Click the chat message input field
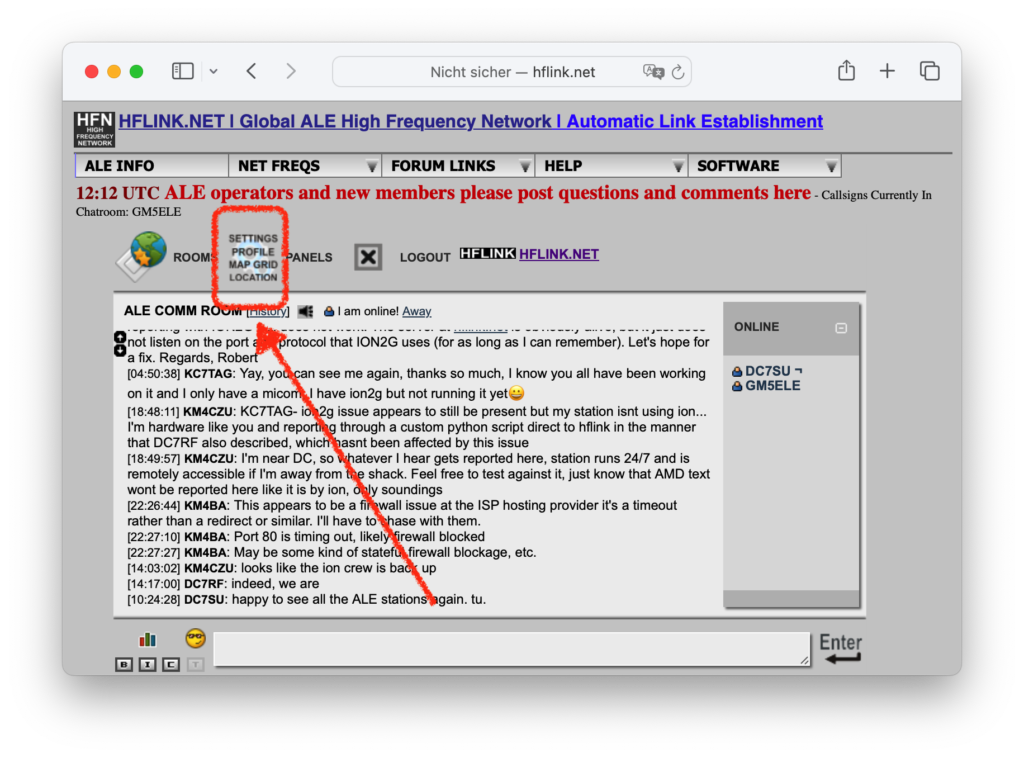This screenshot has width=1024, height=758. [x=512, y=649]
